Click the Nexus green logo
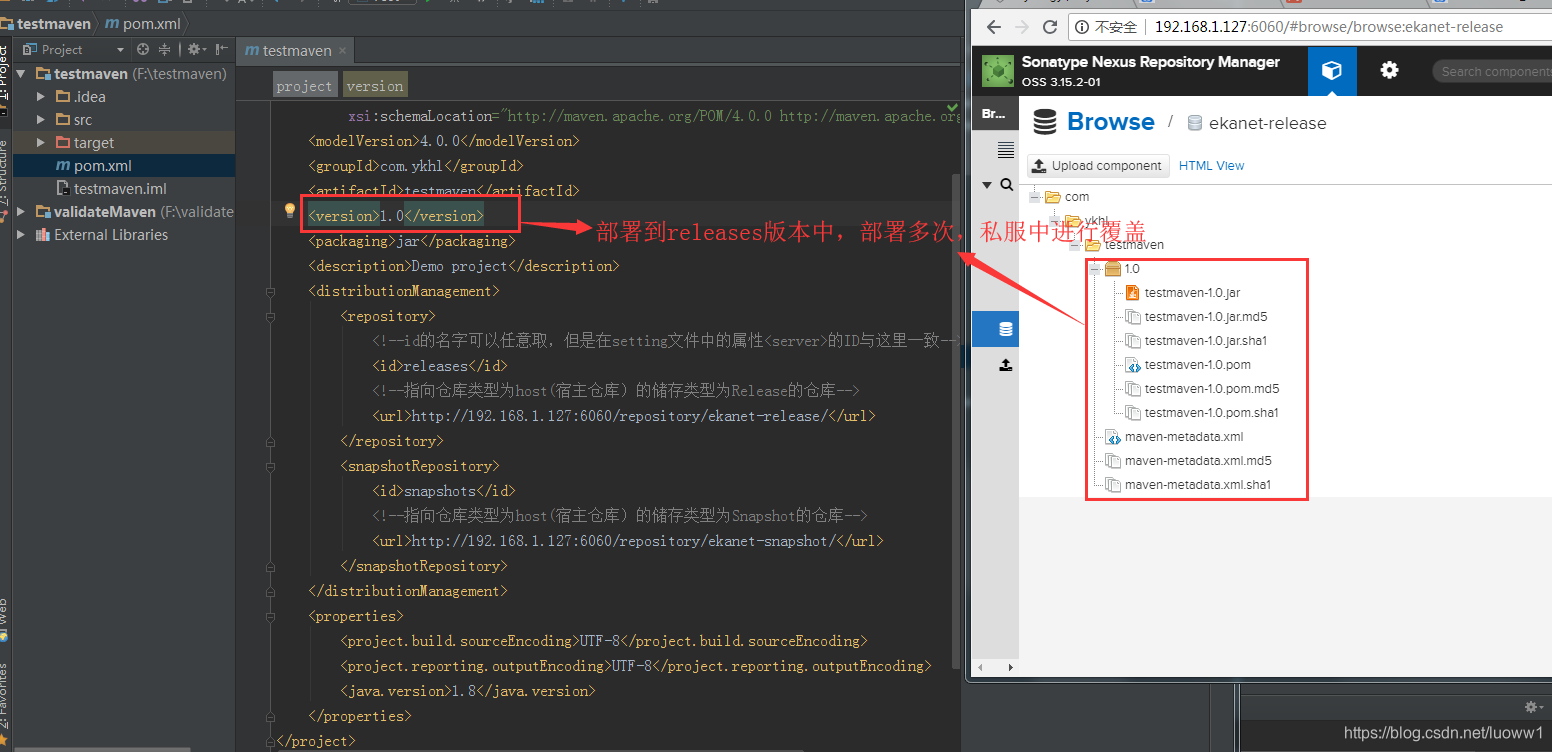The width and height of the screenshot is (1552, 752). pos(997,71)
